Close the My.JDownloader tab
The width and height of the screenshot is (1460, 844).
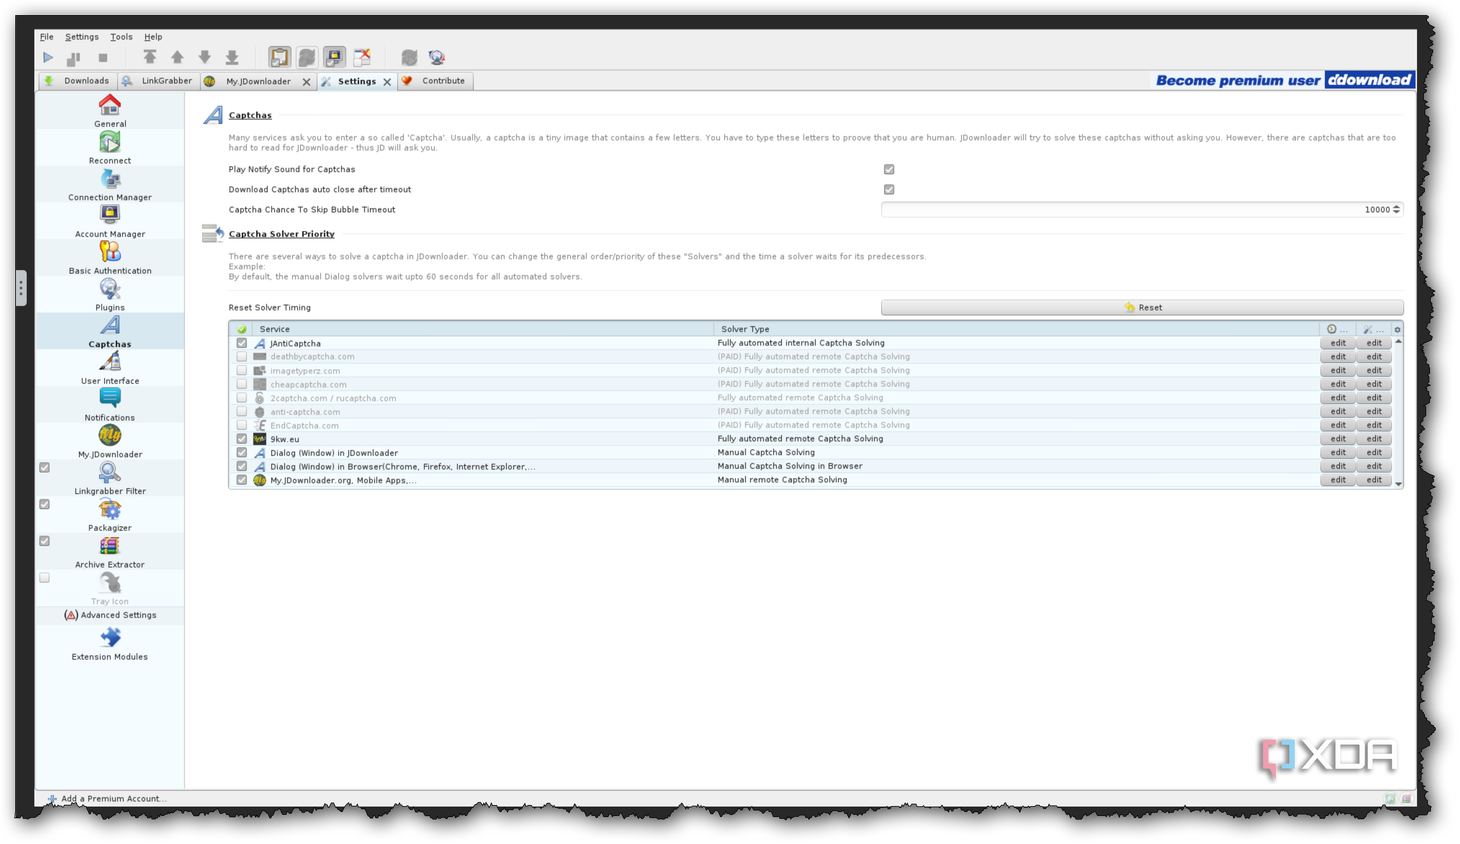pyautogui.click(x=307, y=82)
